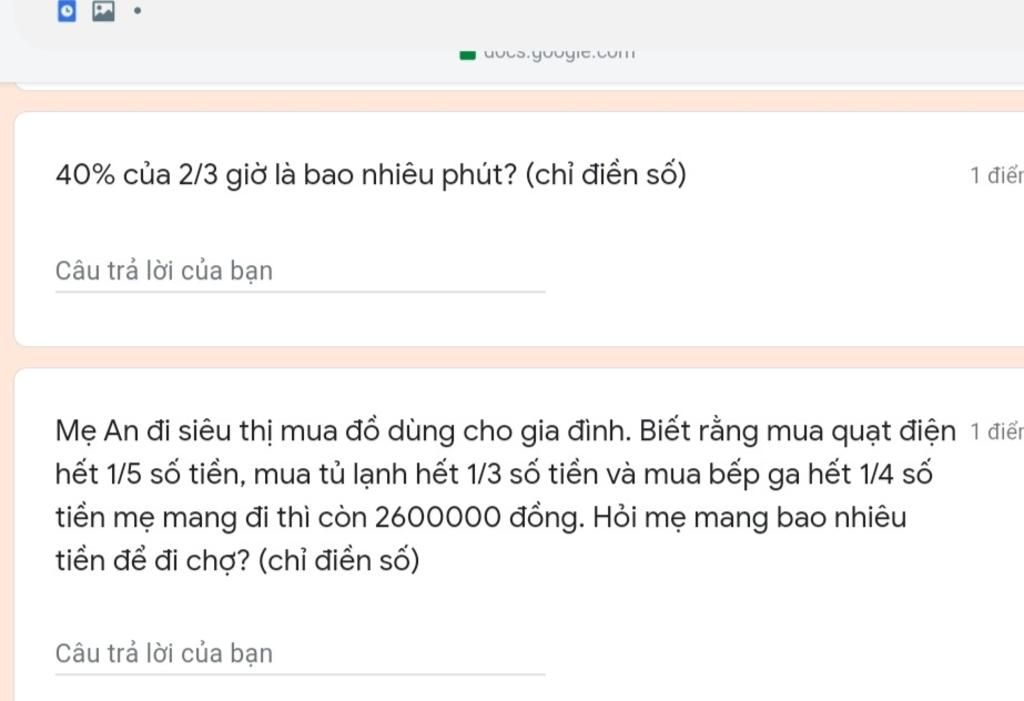The width and height of the screenshot is (1024, 701).
Task: Tap the green secure-site icon beside docs.google.com
Action: pos(468,54)
